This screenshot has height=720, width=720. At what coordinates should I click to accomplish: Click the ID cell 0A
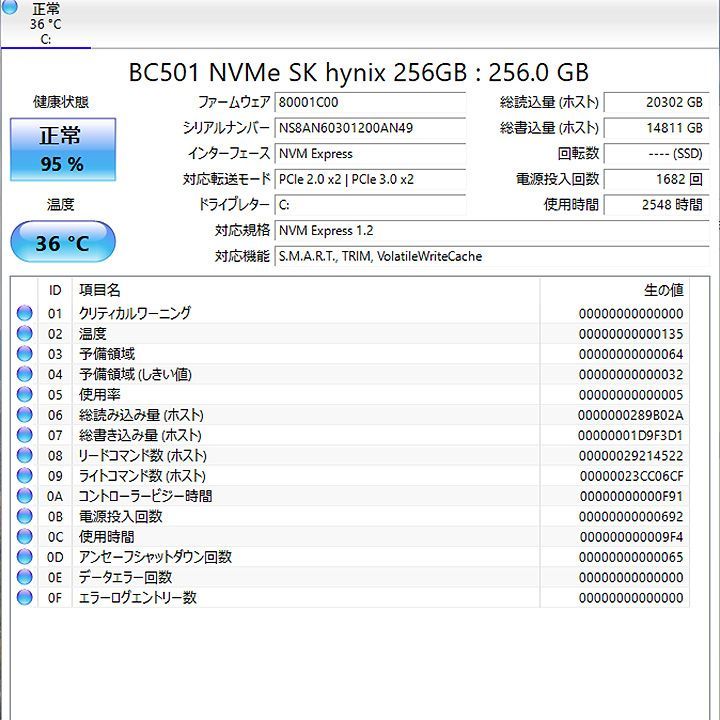(55, 496)
